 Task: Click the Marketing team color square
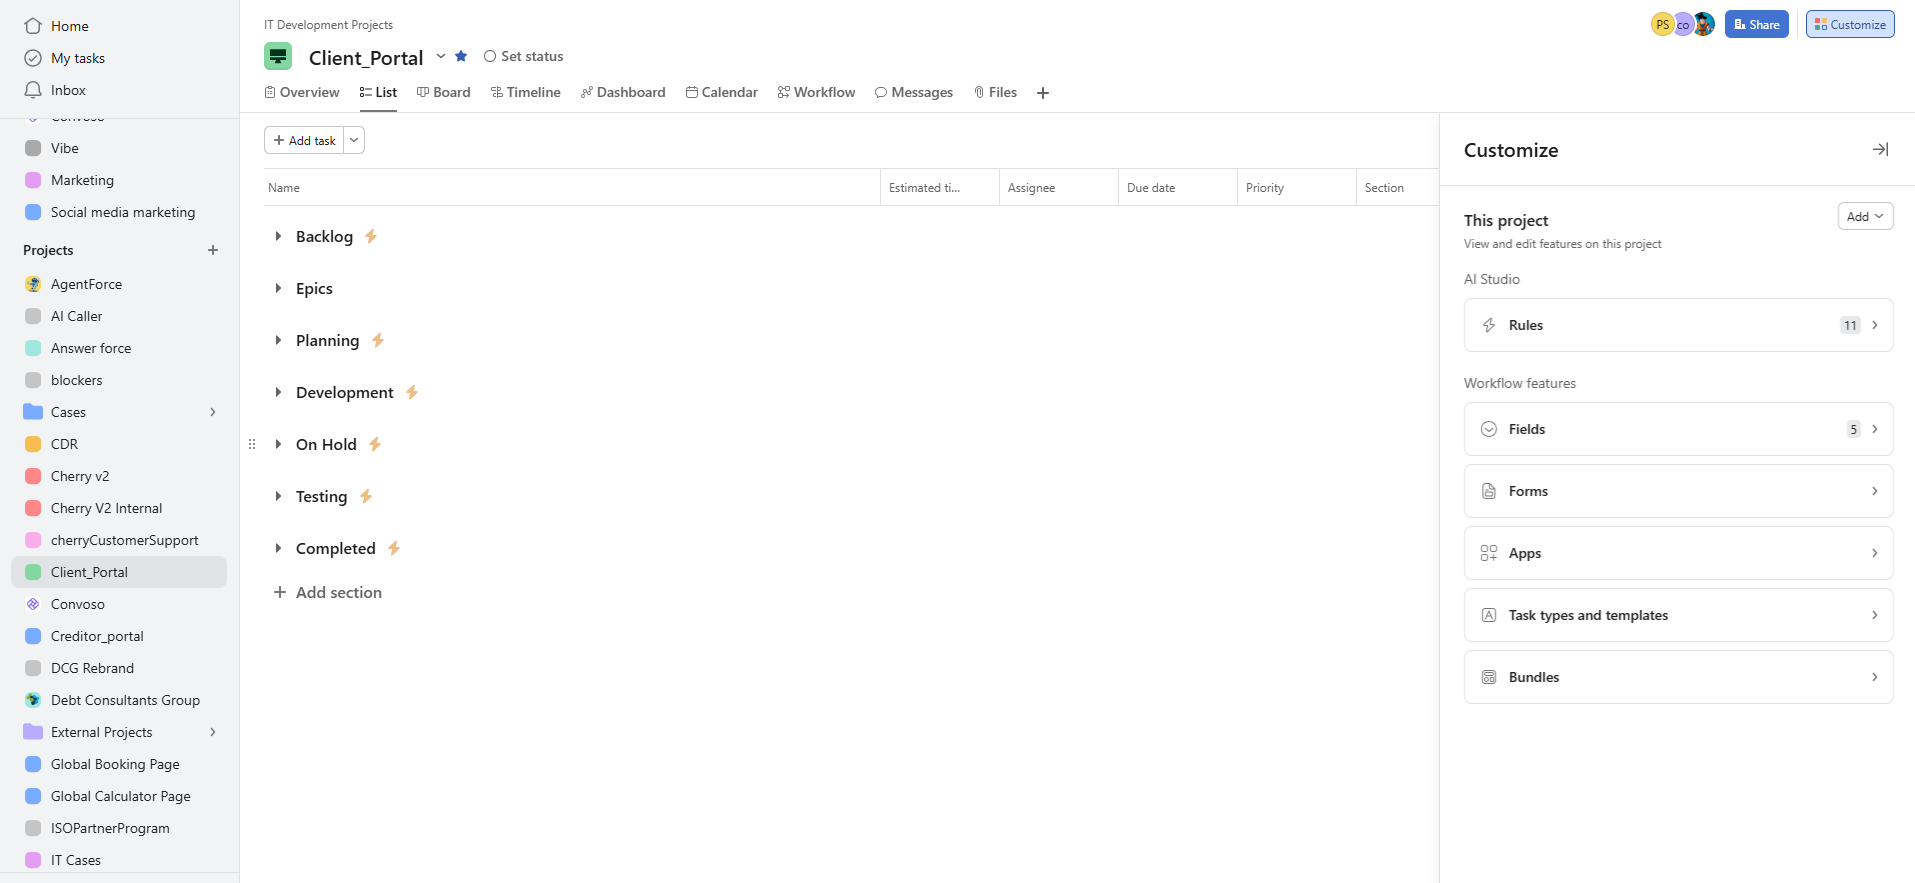[33, 180]
